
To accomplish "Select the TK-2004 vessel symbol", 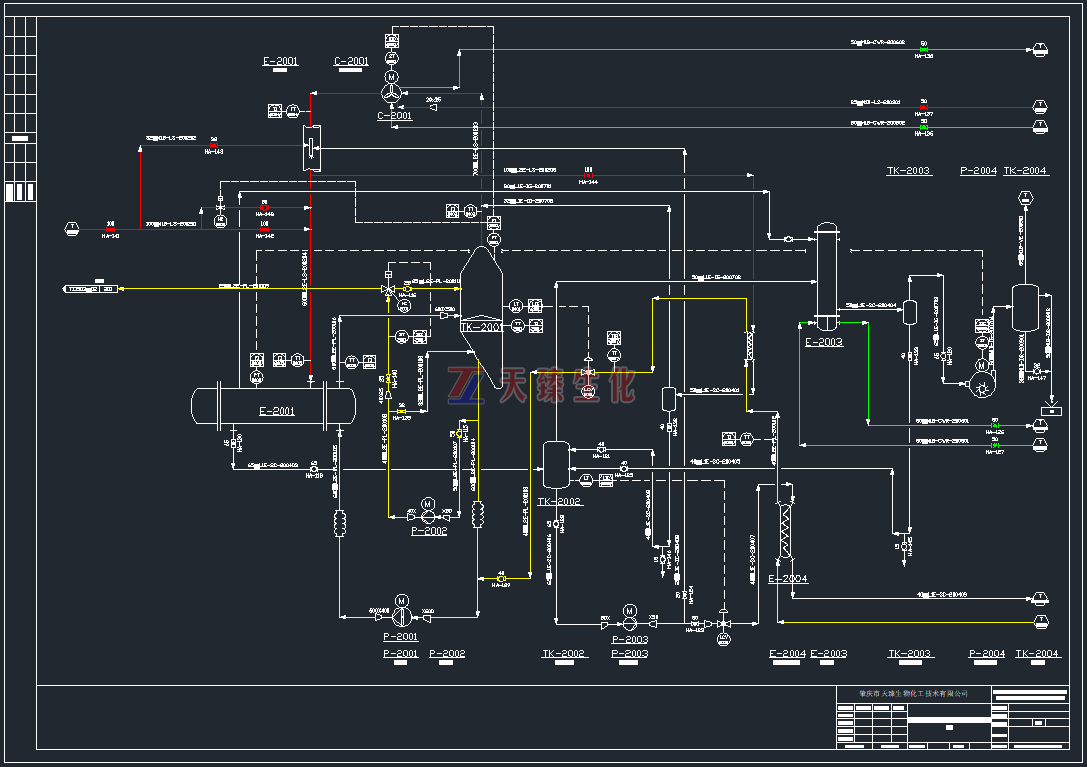I will click(1026, 306).
